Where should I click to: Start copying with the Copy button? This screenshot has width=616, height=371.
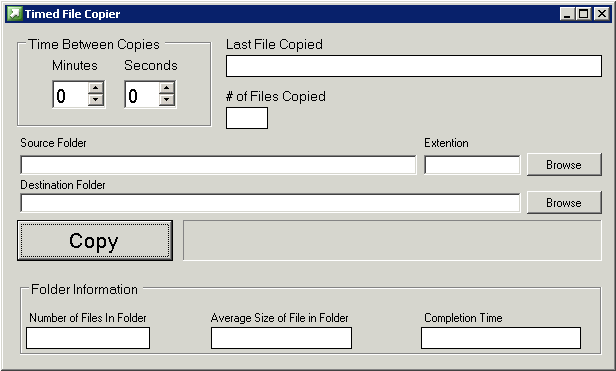pos(95,241)
